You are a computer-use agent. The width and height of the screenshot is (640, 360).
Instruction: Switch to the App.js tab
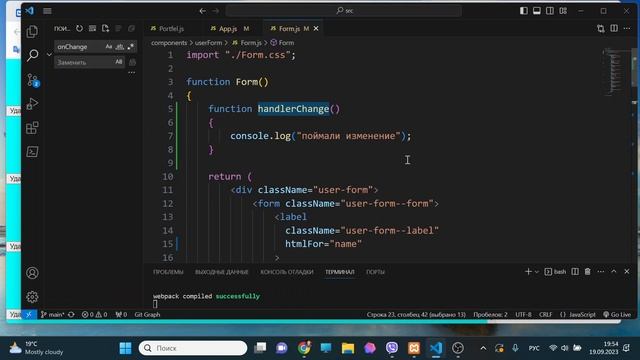click(x=229, y=29)
